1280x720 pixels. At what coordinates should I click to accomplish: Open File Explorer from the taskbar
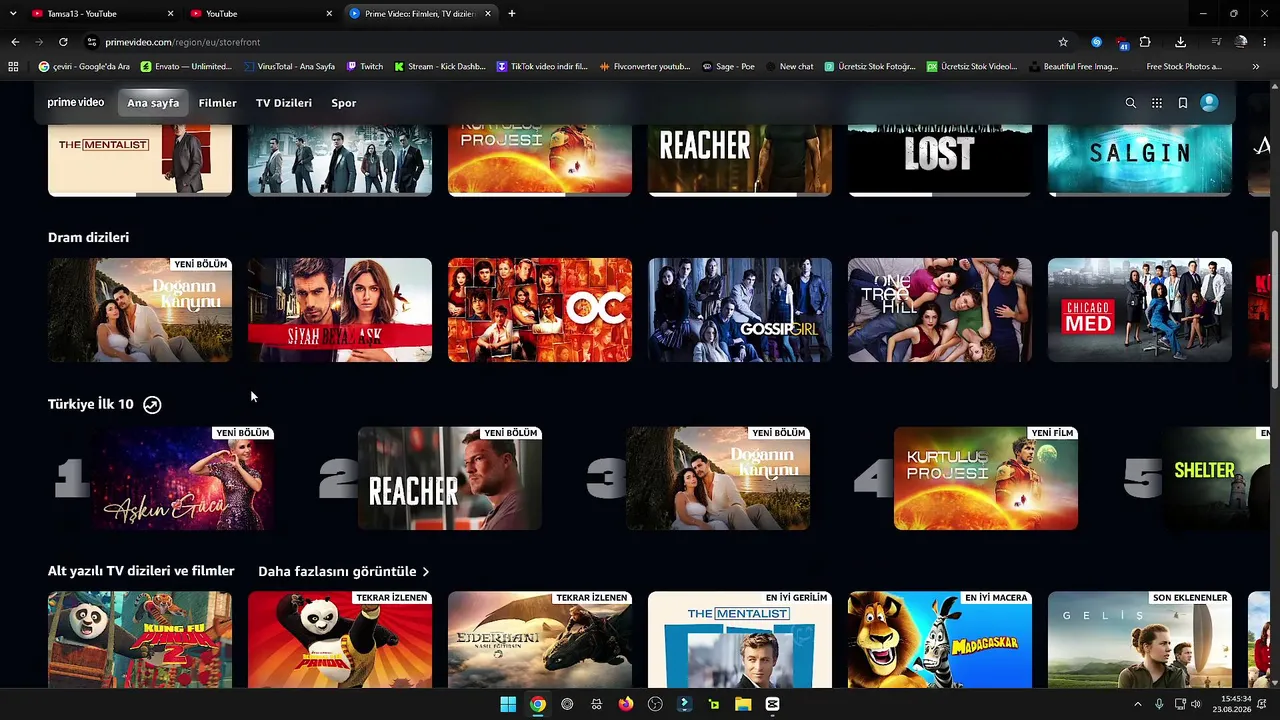point(743,704)
